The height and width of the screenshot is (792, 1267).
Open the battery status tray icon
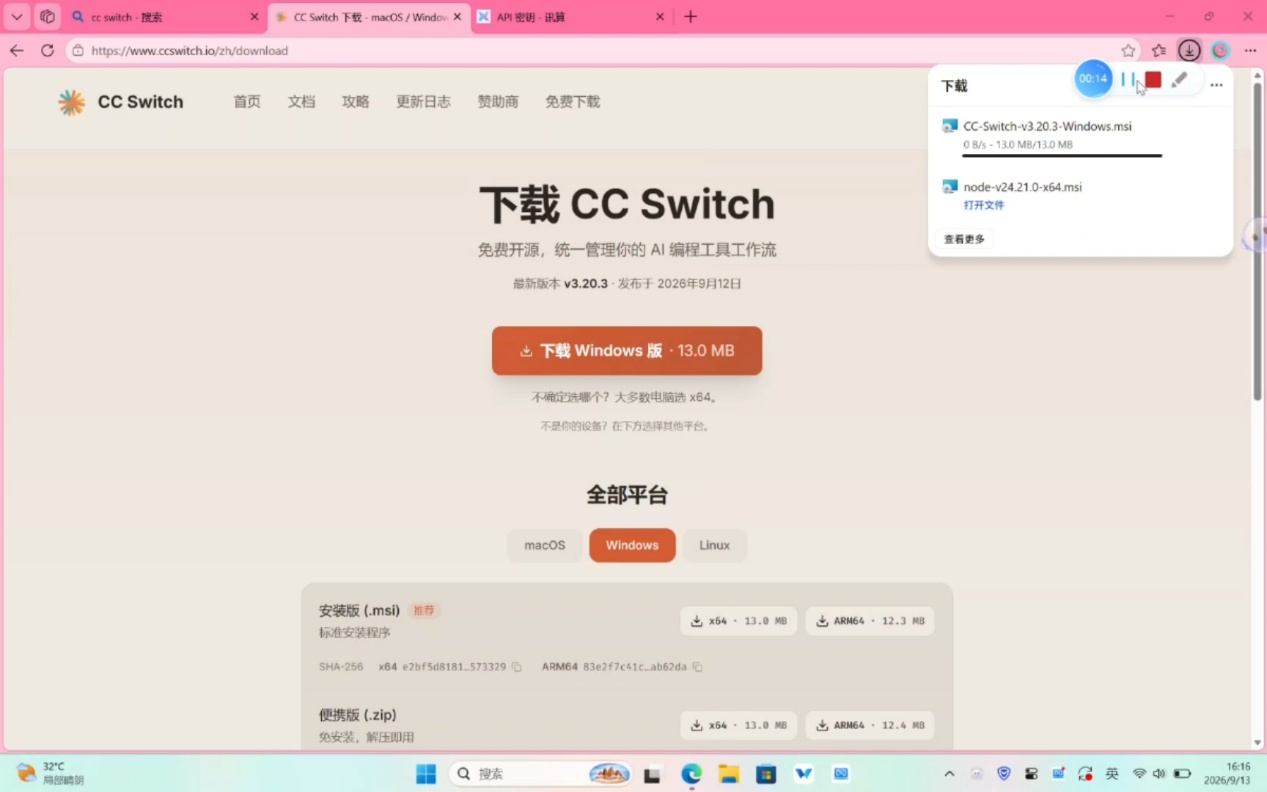pos(1182,774)
